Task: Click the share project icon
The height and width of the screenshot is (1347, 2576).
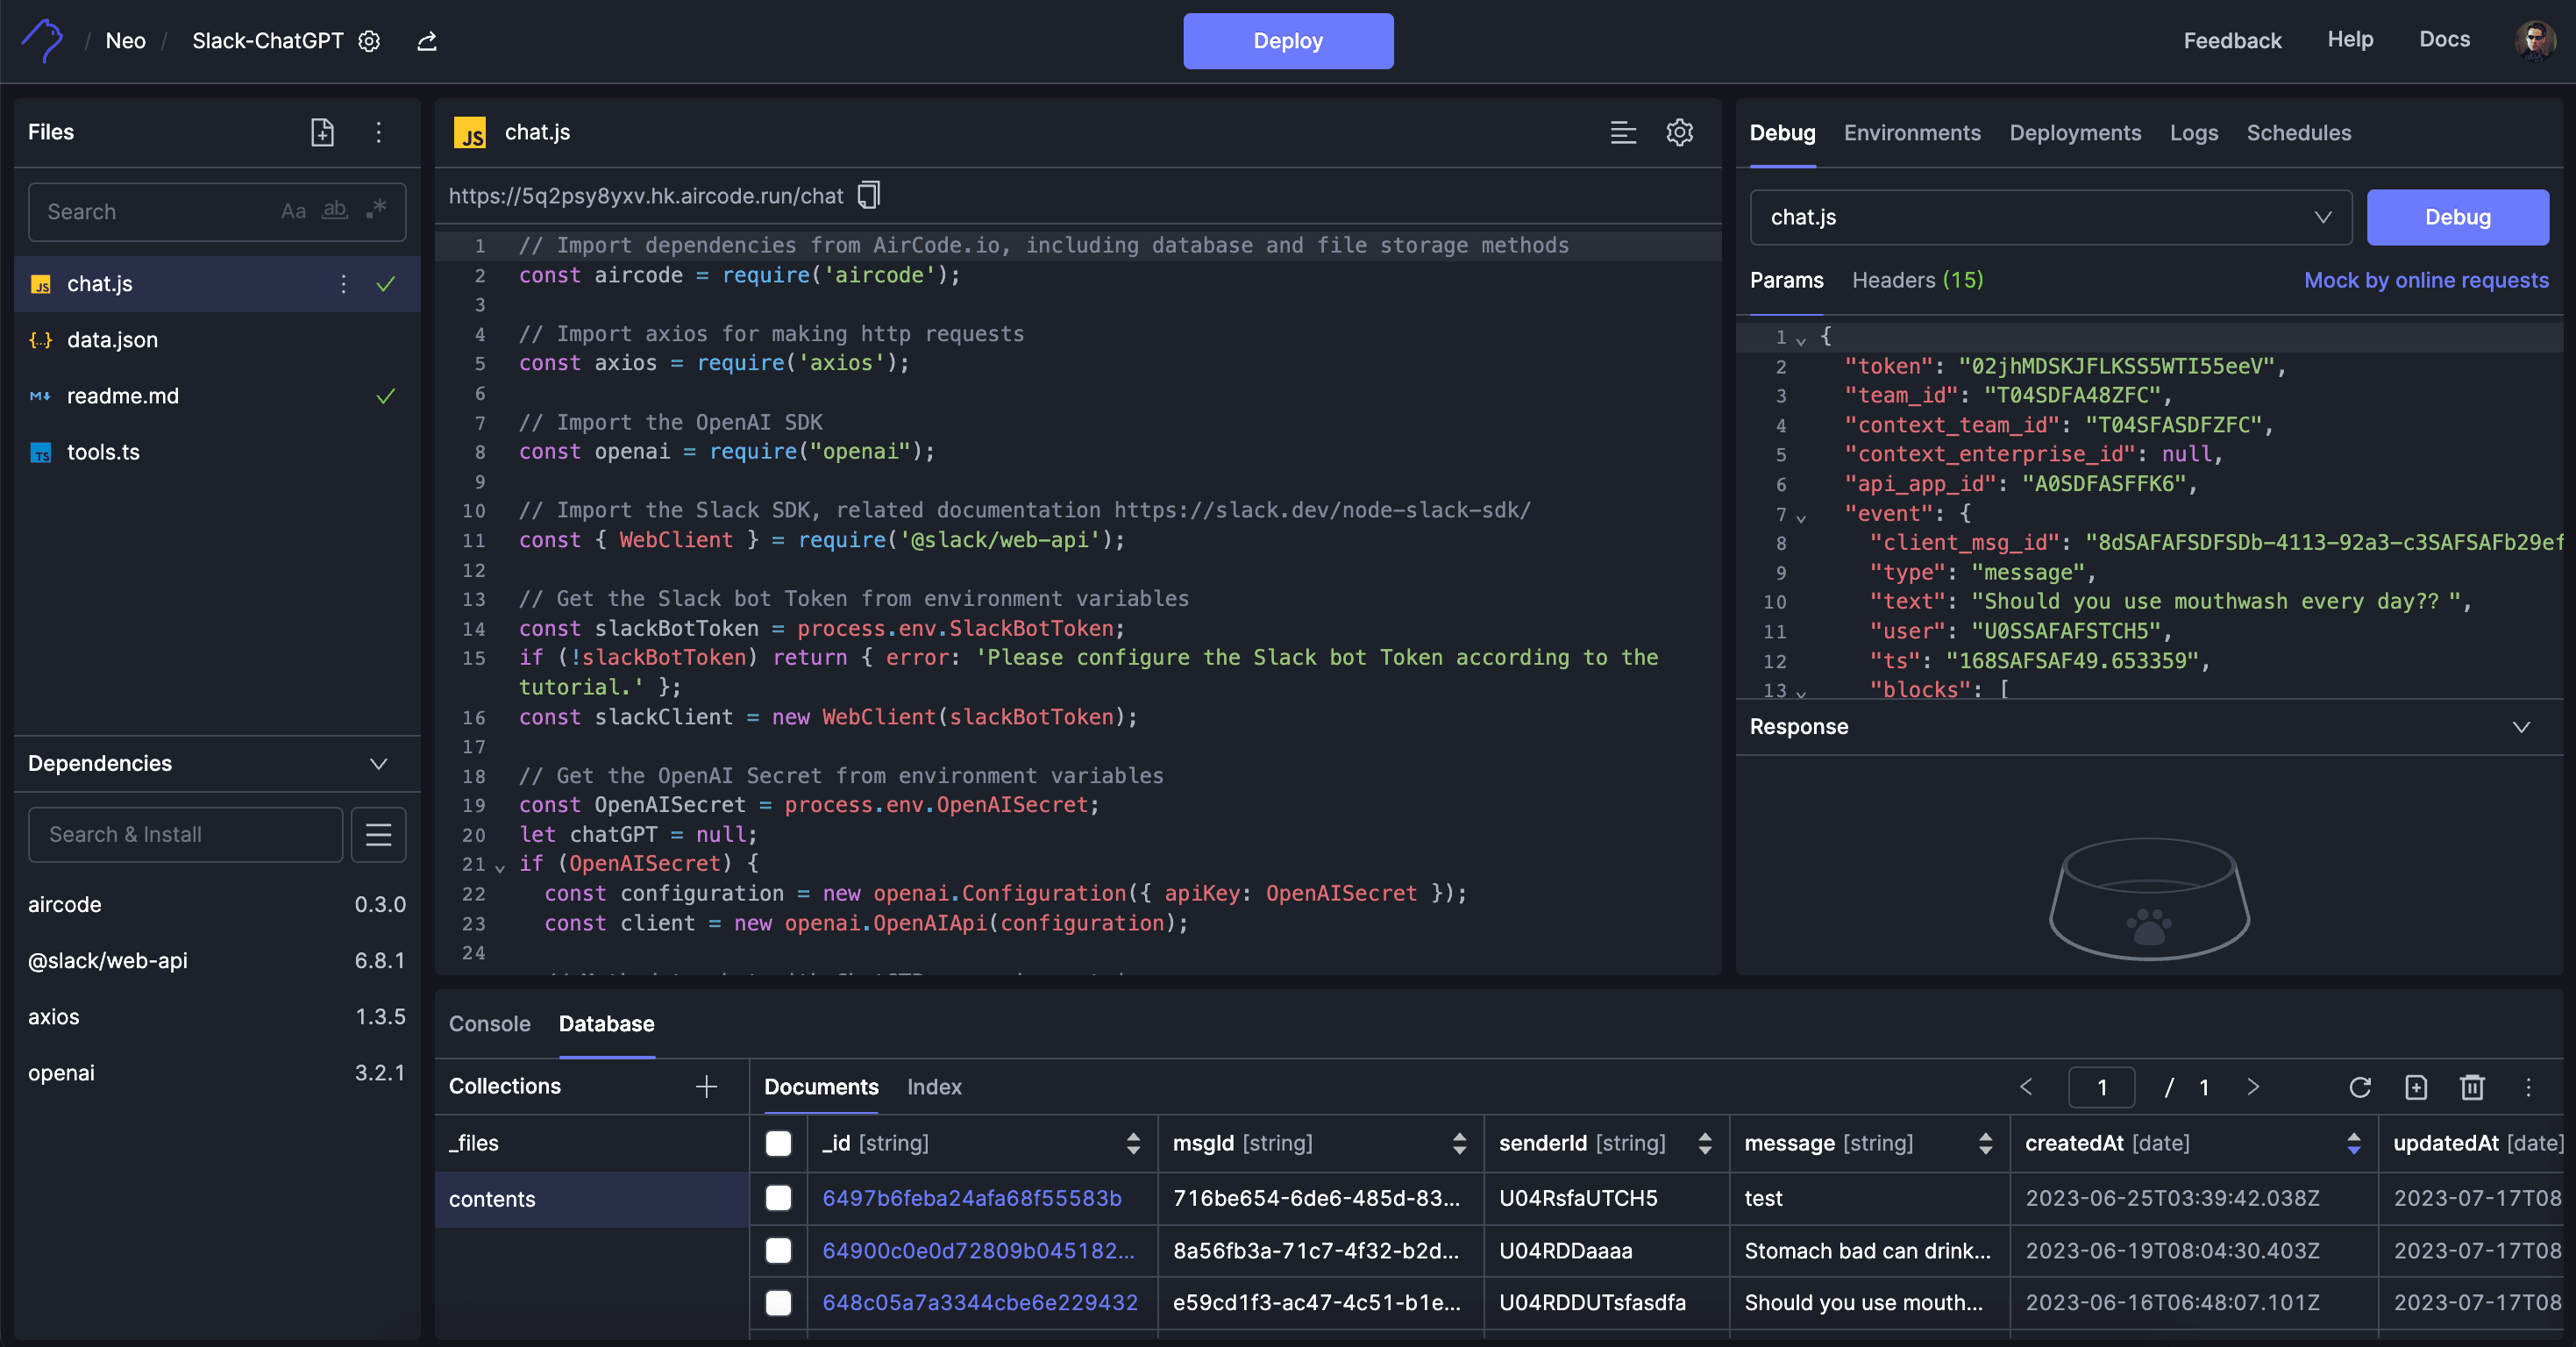Action: point(427,41)
